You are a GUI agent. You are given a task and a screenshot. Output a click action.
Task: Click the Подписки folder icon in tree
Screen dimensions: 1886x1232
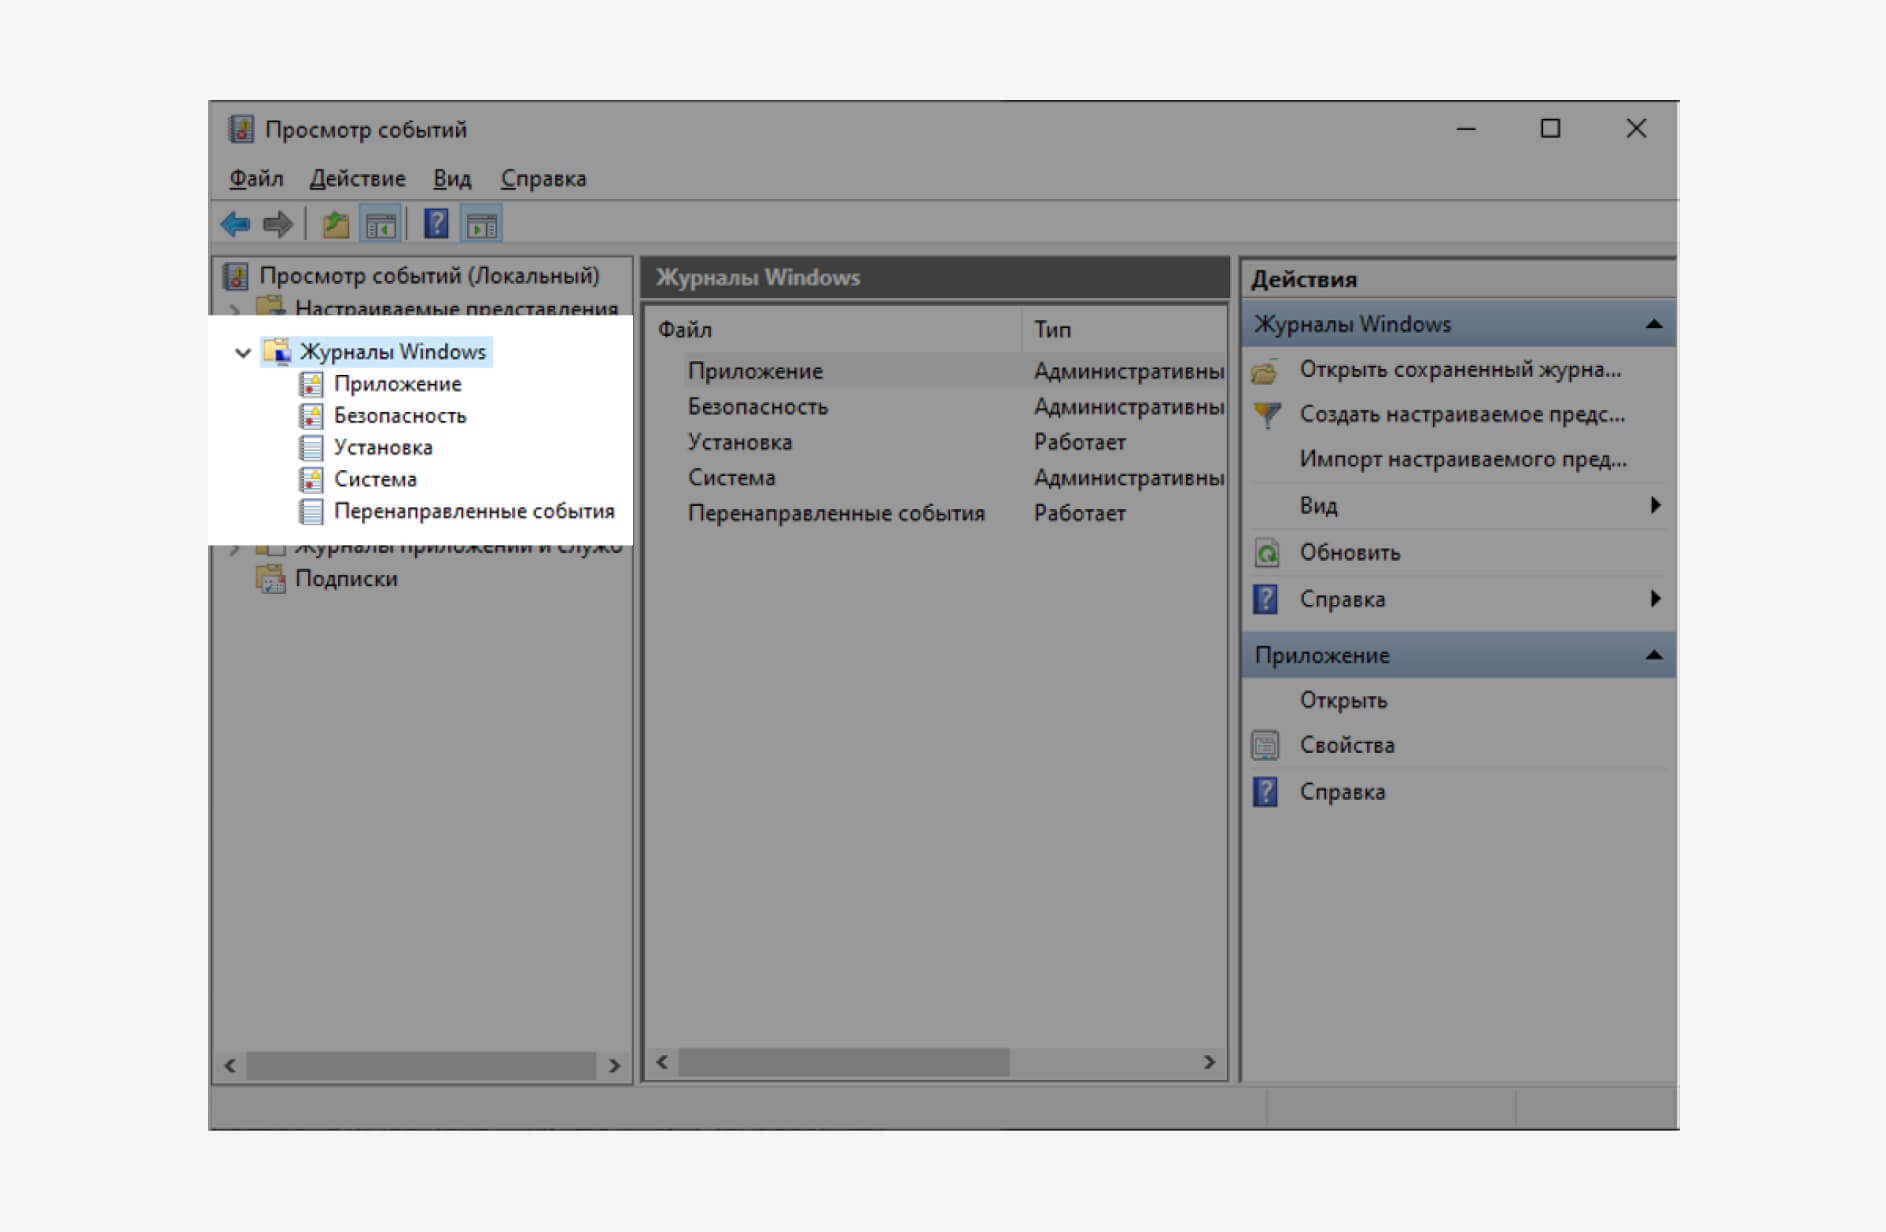[270, 579]
